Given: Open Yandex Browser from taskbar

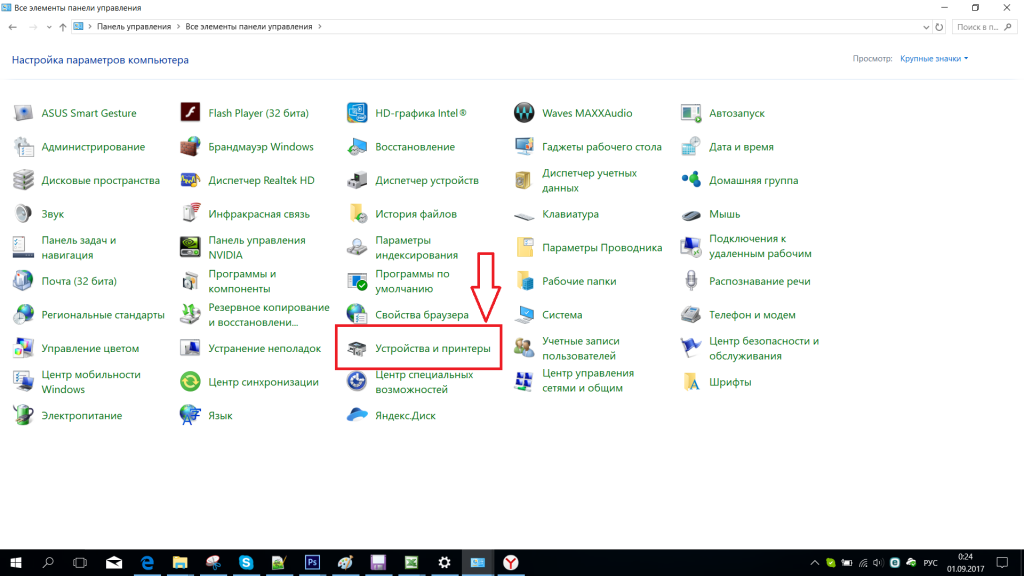Looking at the screenshot, I should click(x=511, y=562).
